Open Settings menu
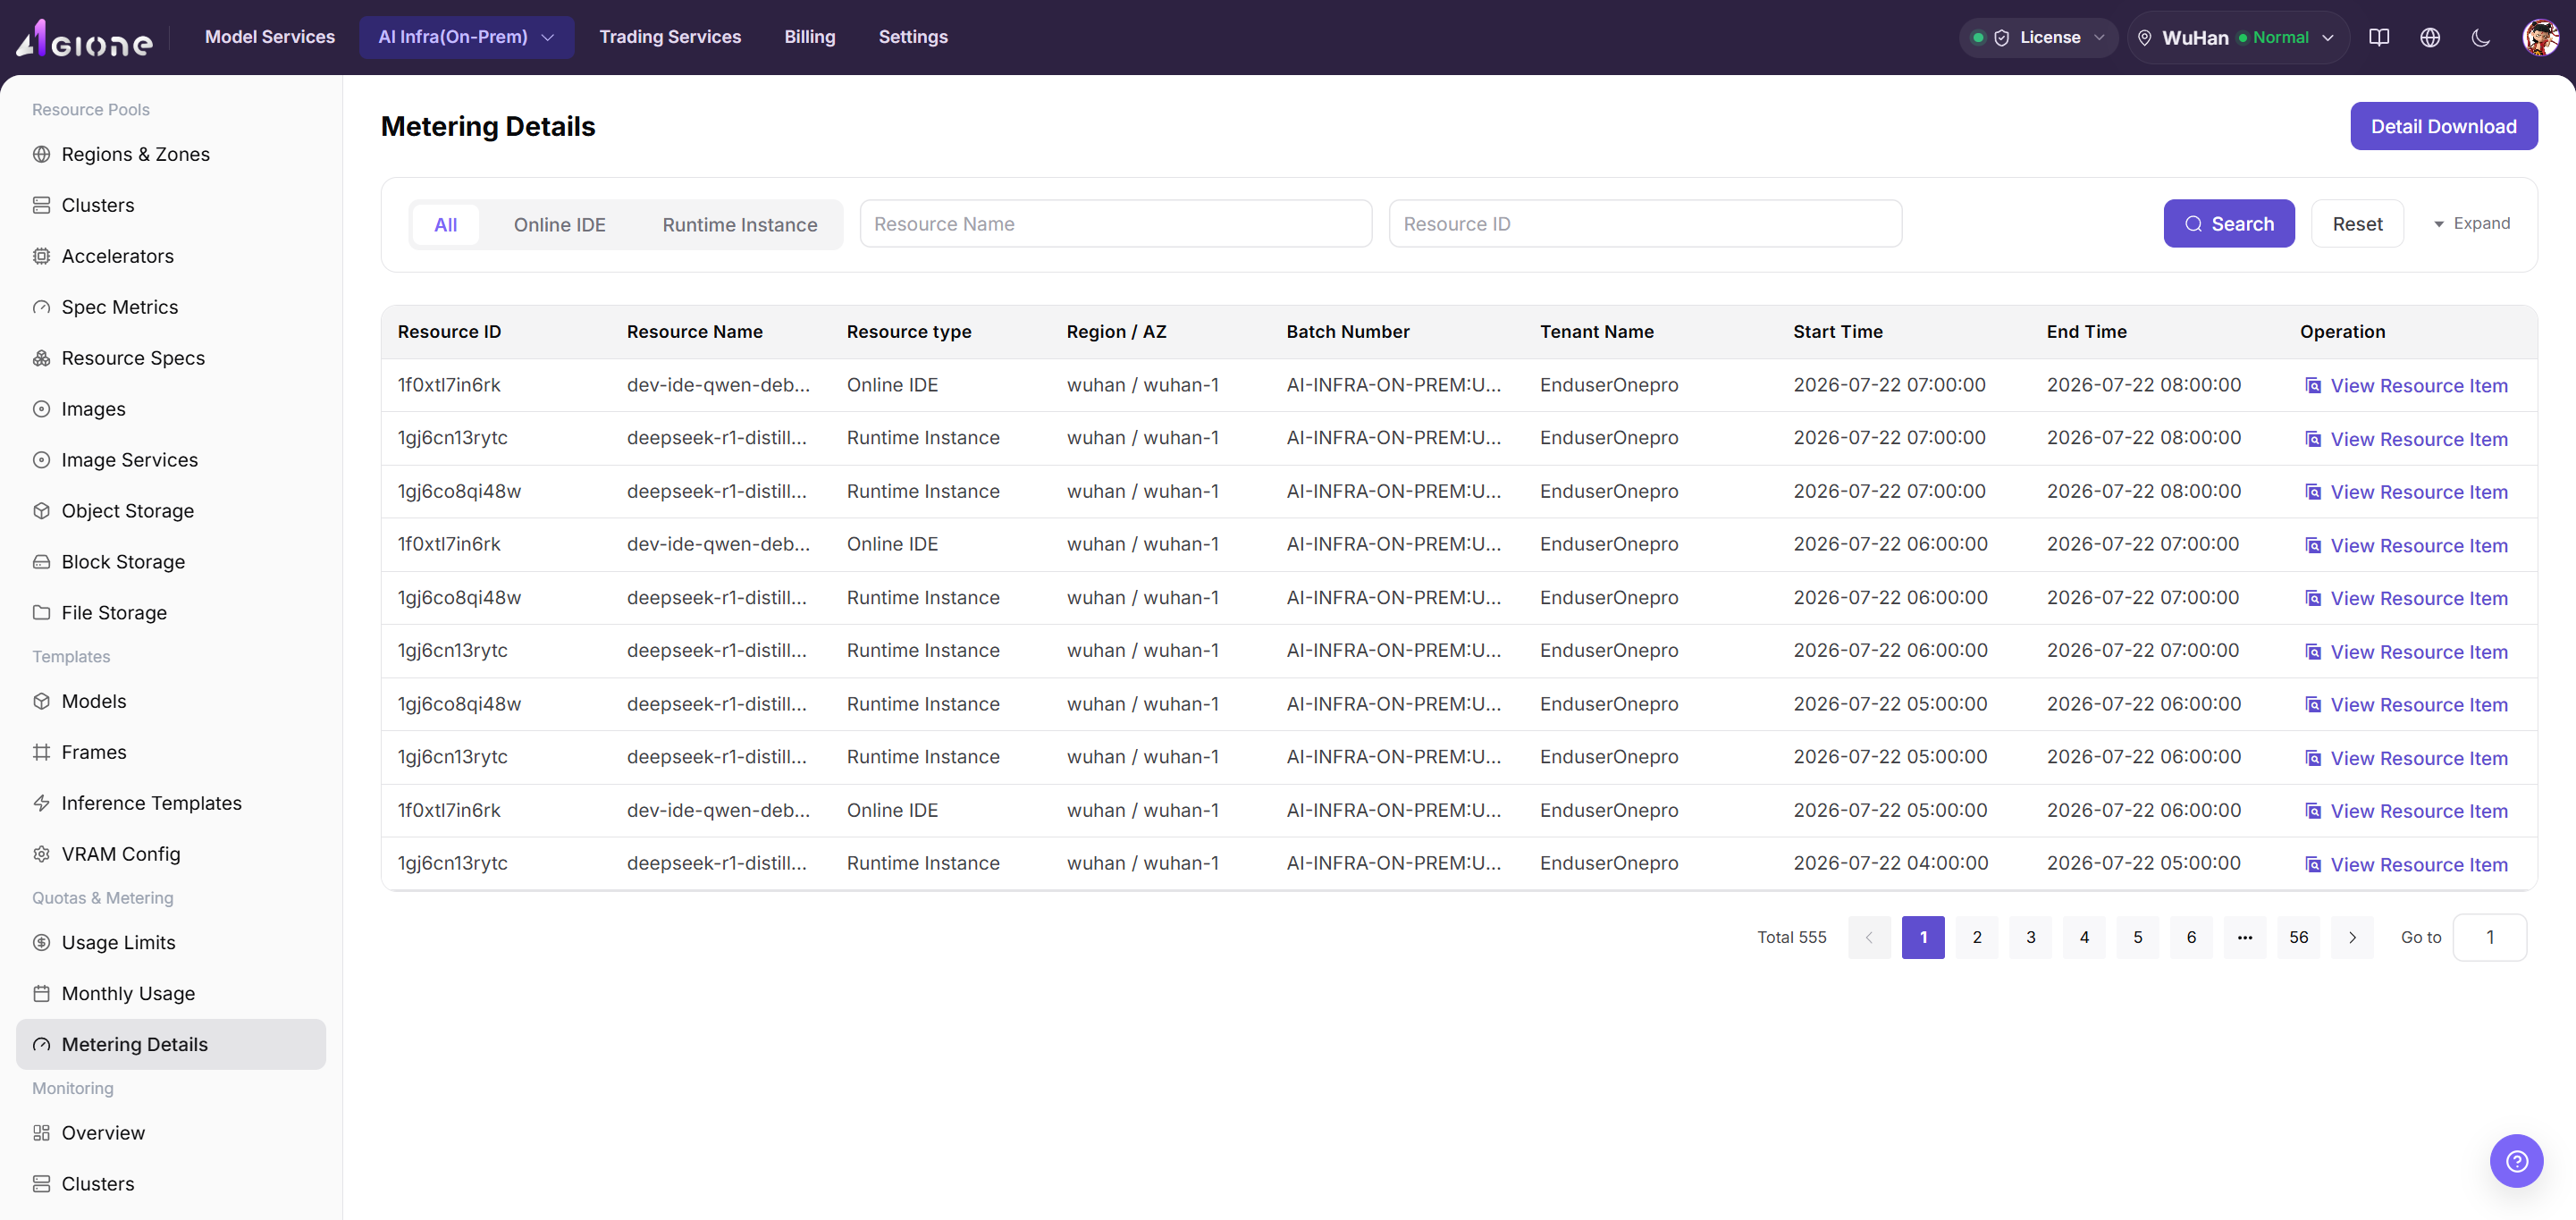The image size is (2576, 1220). click(x=913, y=37)
